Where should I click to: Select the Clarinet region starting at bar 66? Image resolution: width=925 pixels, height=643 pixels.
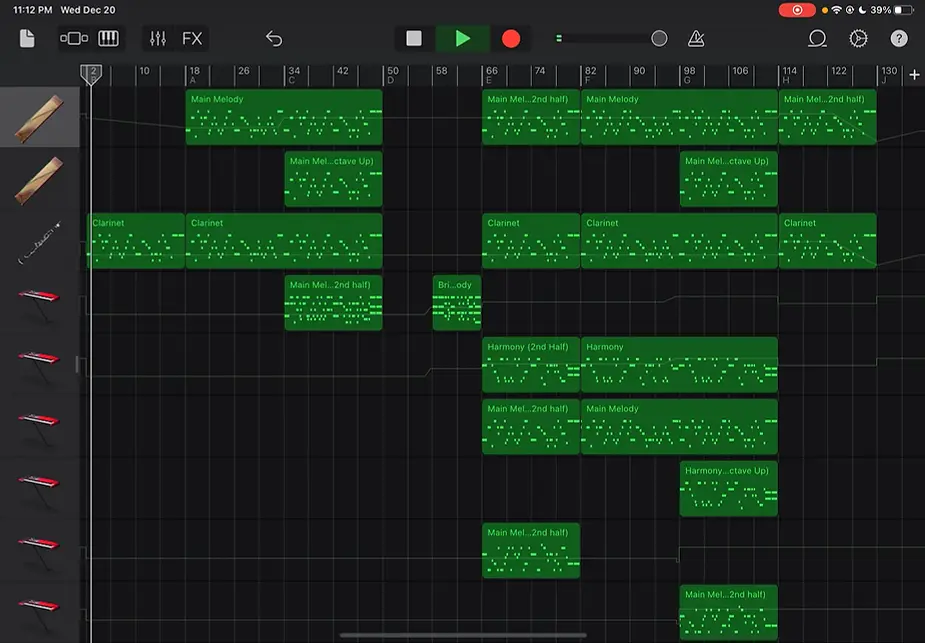point(531,241)
